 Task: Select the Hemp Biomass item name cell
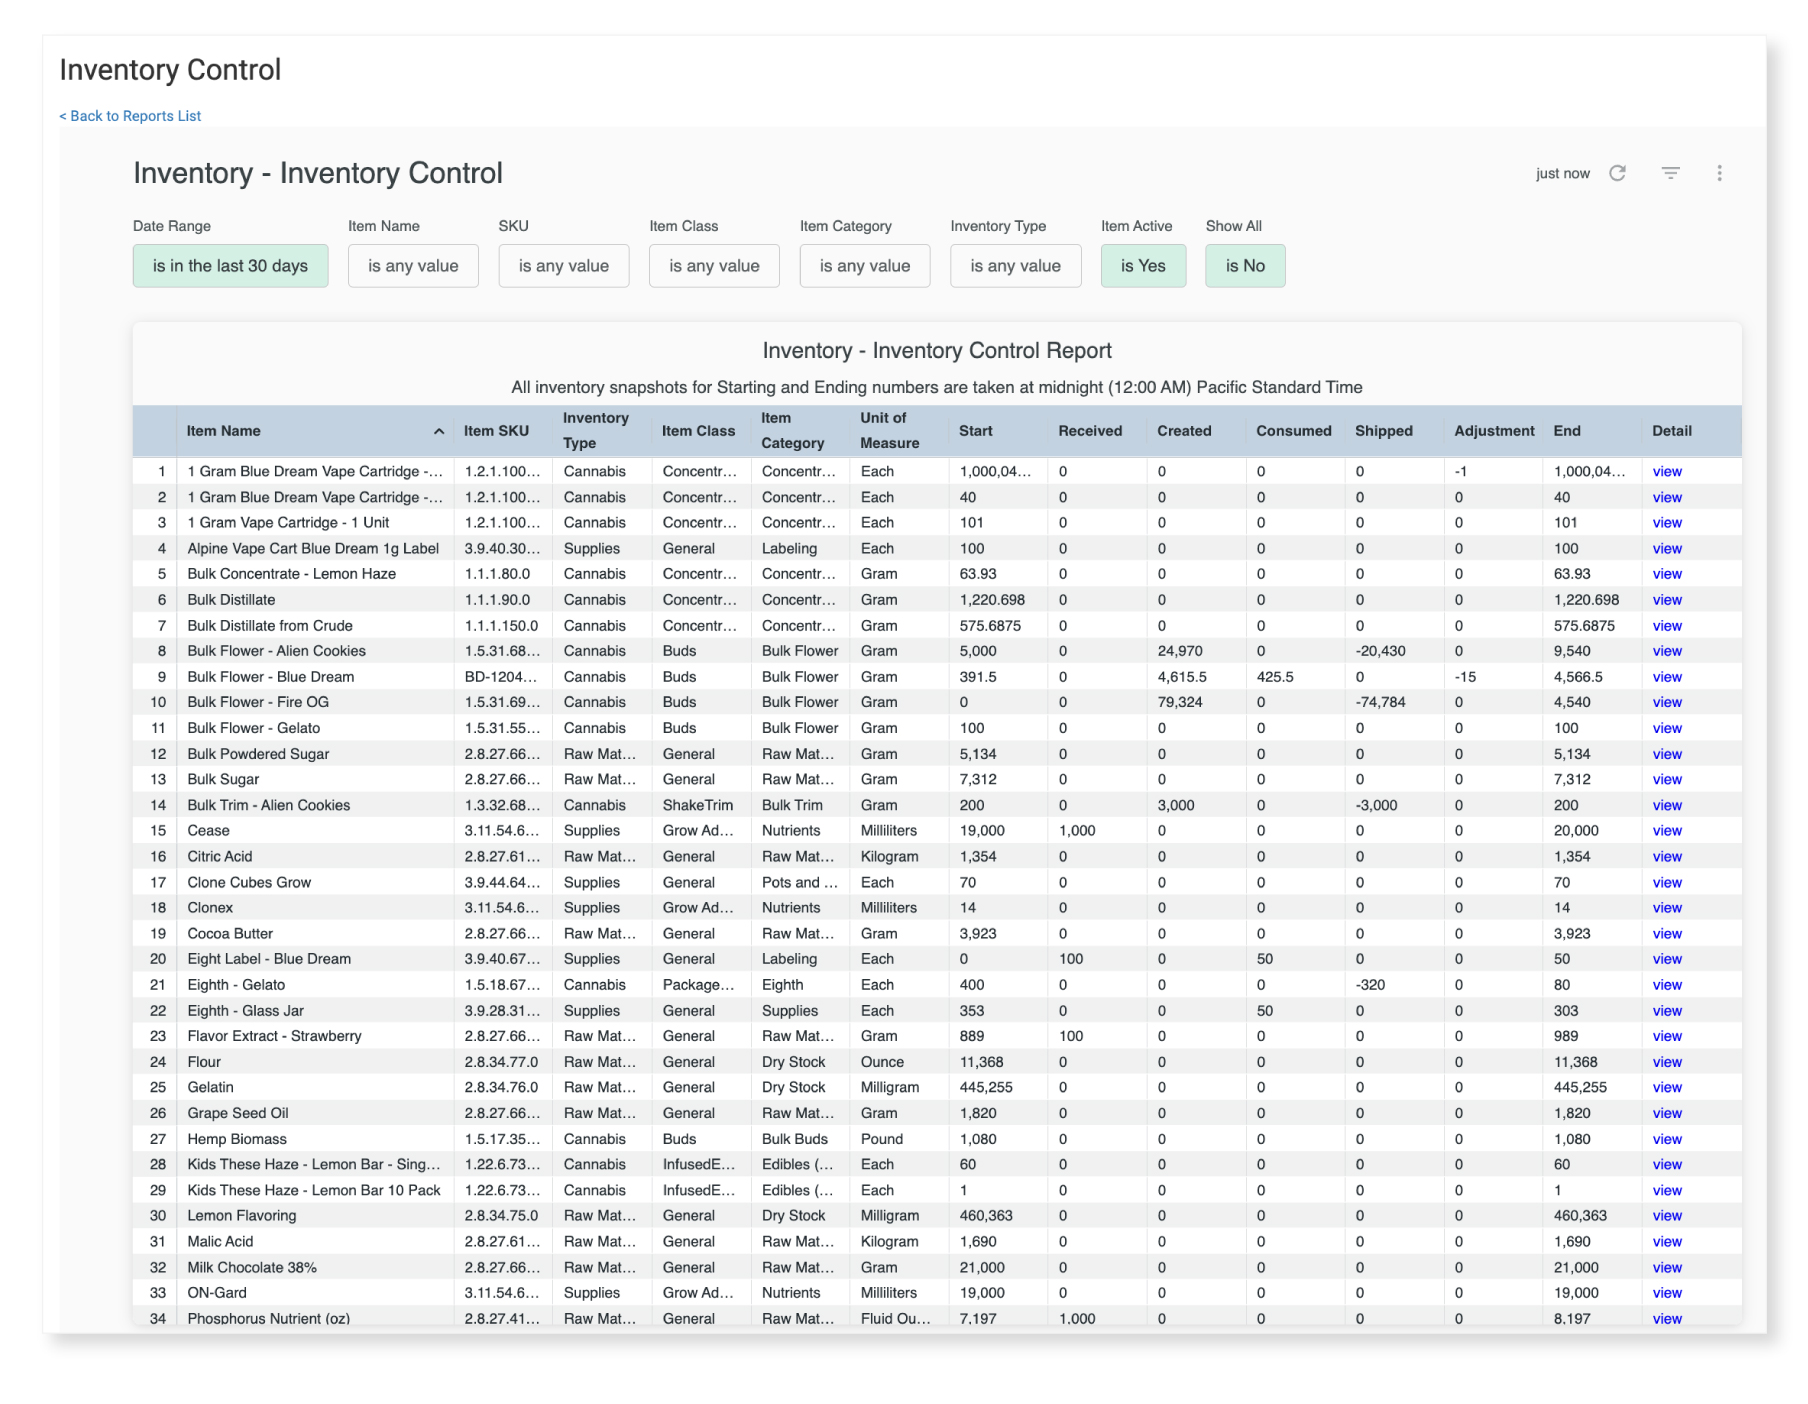tap(237, 1139)
